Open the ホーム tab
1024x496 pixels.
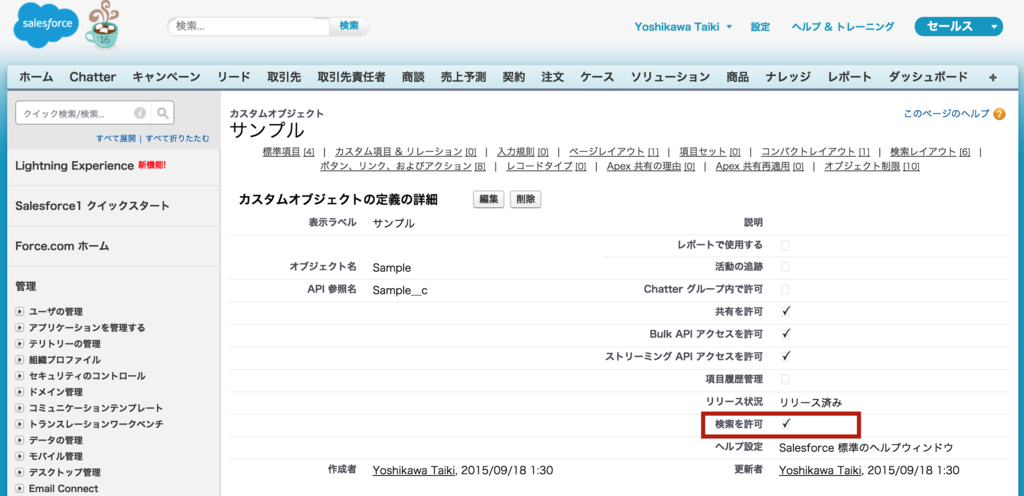36,77
